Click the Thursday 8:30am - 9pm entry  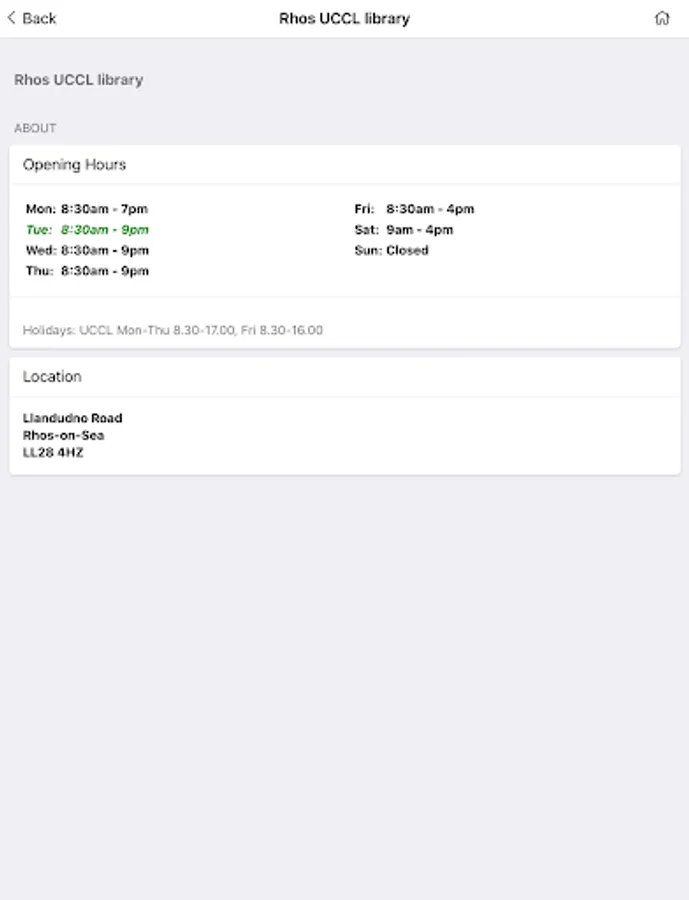(87, 271)
